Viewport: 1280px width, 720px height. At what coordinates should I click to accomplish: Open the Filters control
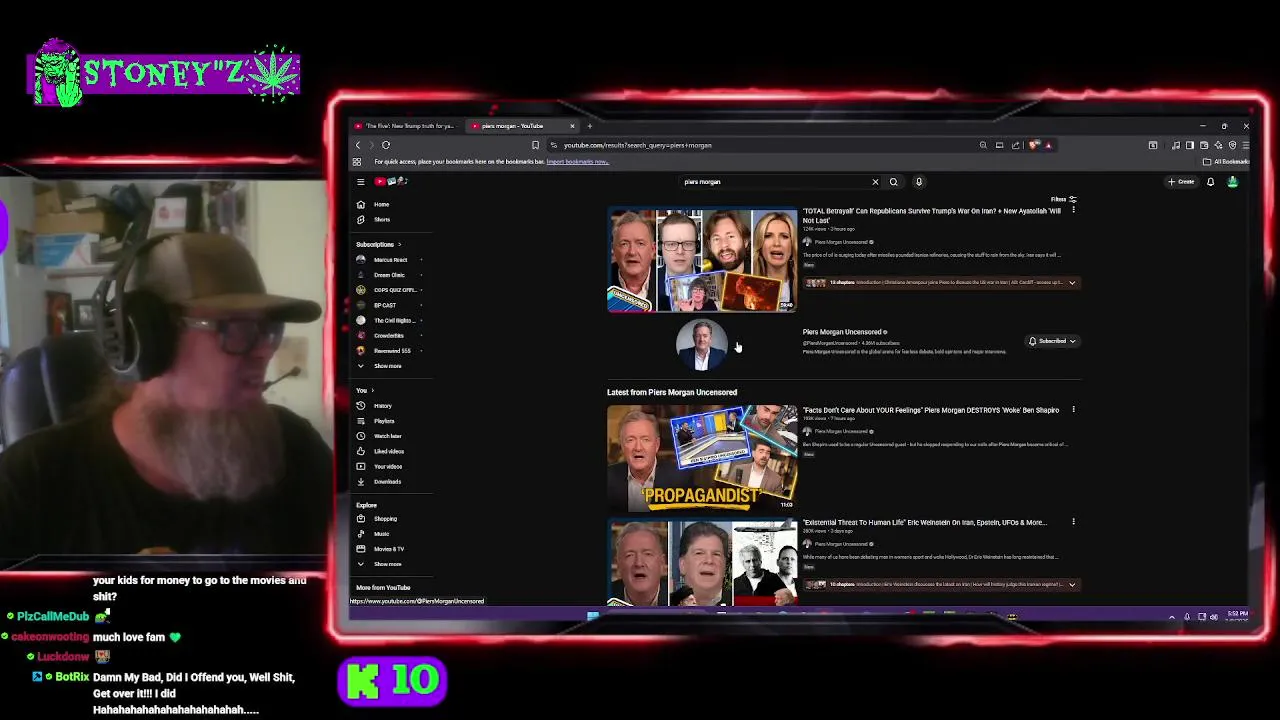(1063, 199)
